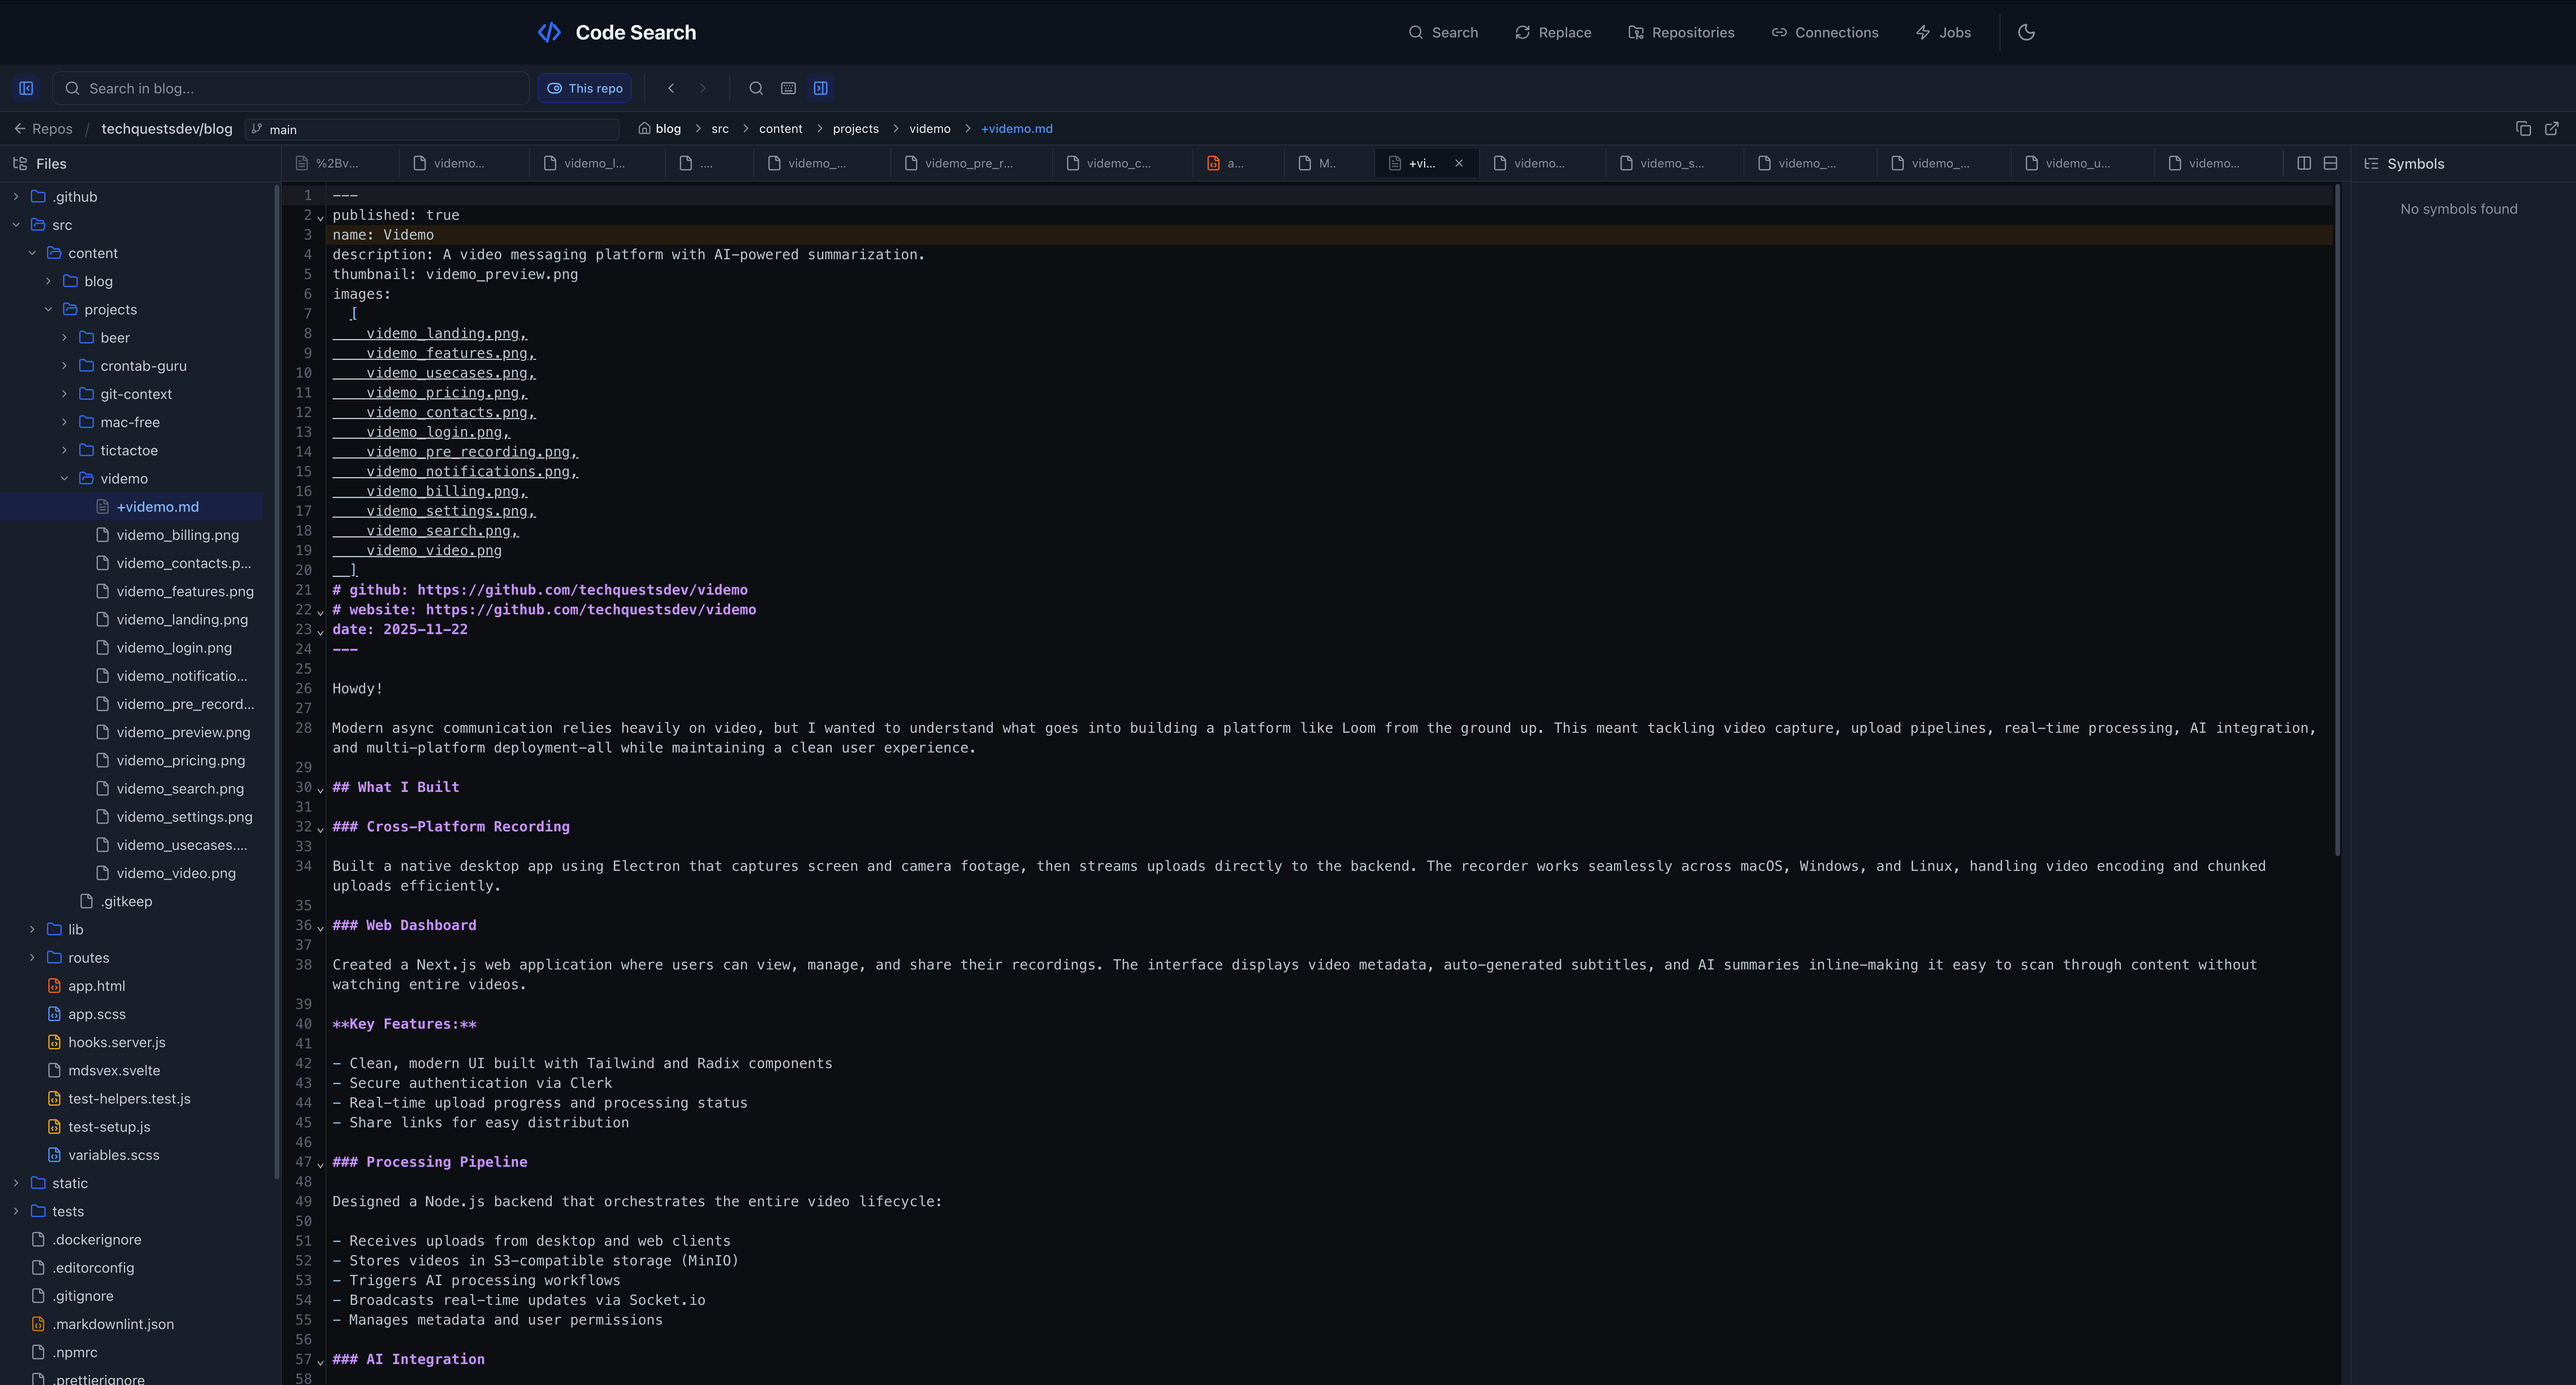Switch to dark/light mode with the moon icon
The image size is (2576, 1385).
2026,32
